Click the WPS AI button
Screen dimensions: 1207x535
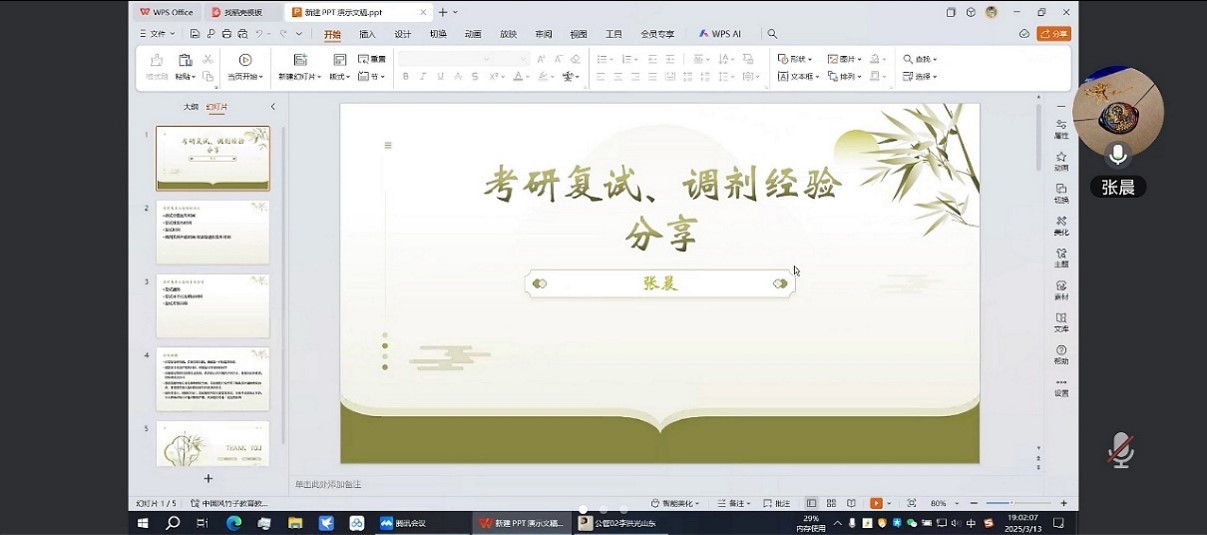click(x=720, y=34)
